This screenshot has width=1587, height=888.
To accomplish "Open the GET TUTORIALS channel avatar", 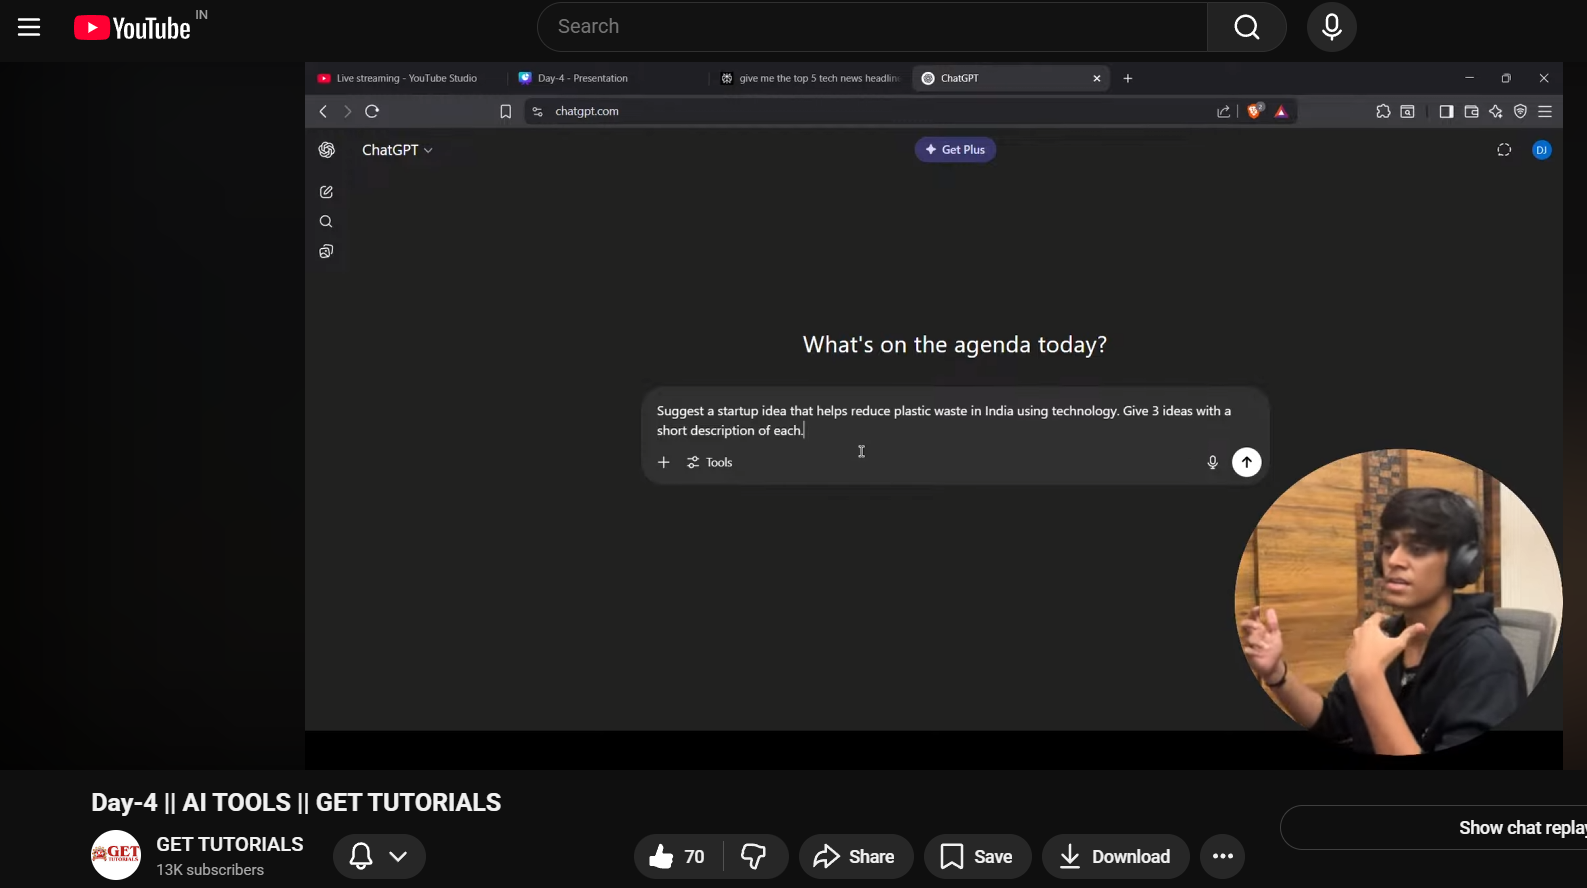I will [116, 856].
